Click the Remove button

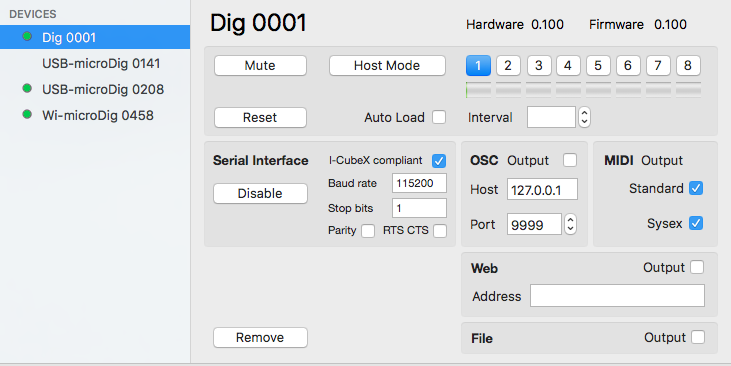coord(260,338)
